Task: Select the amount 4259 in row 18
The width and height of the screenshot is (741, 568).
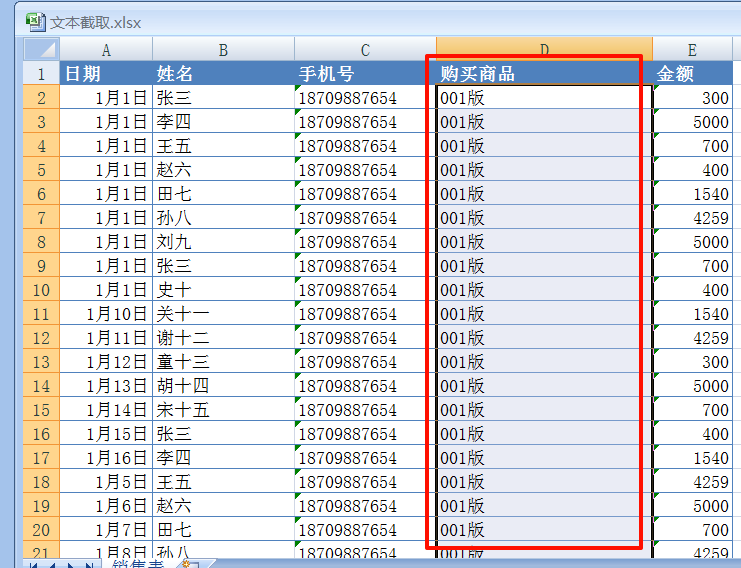Action: click(x=692, y=482)
